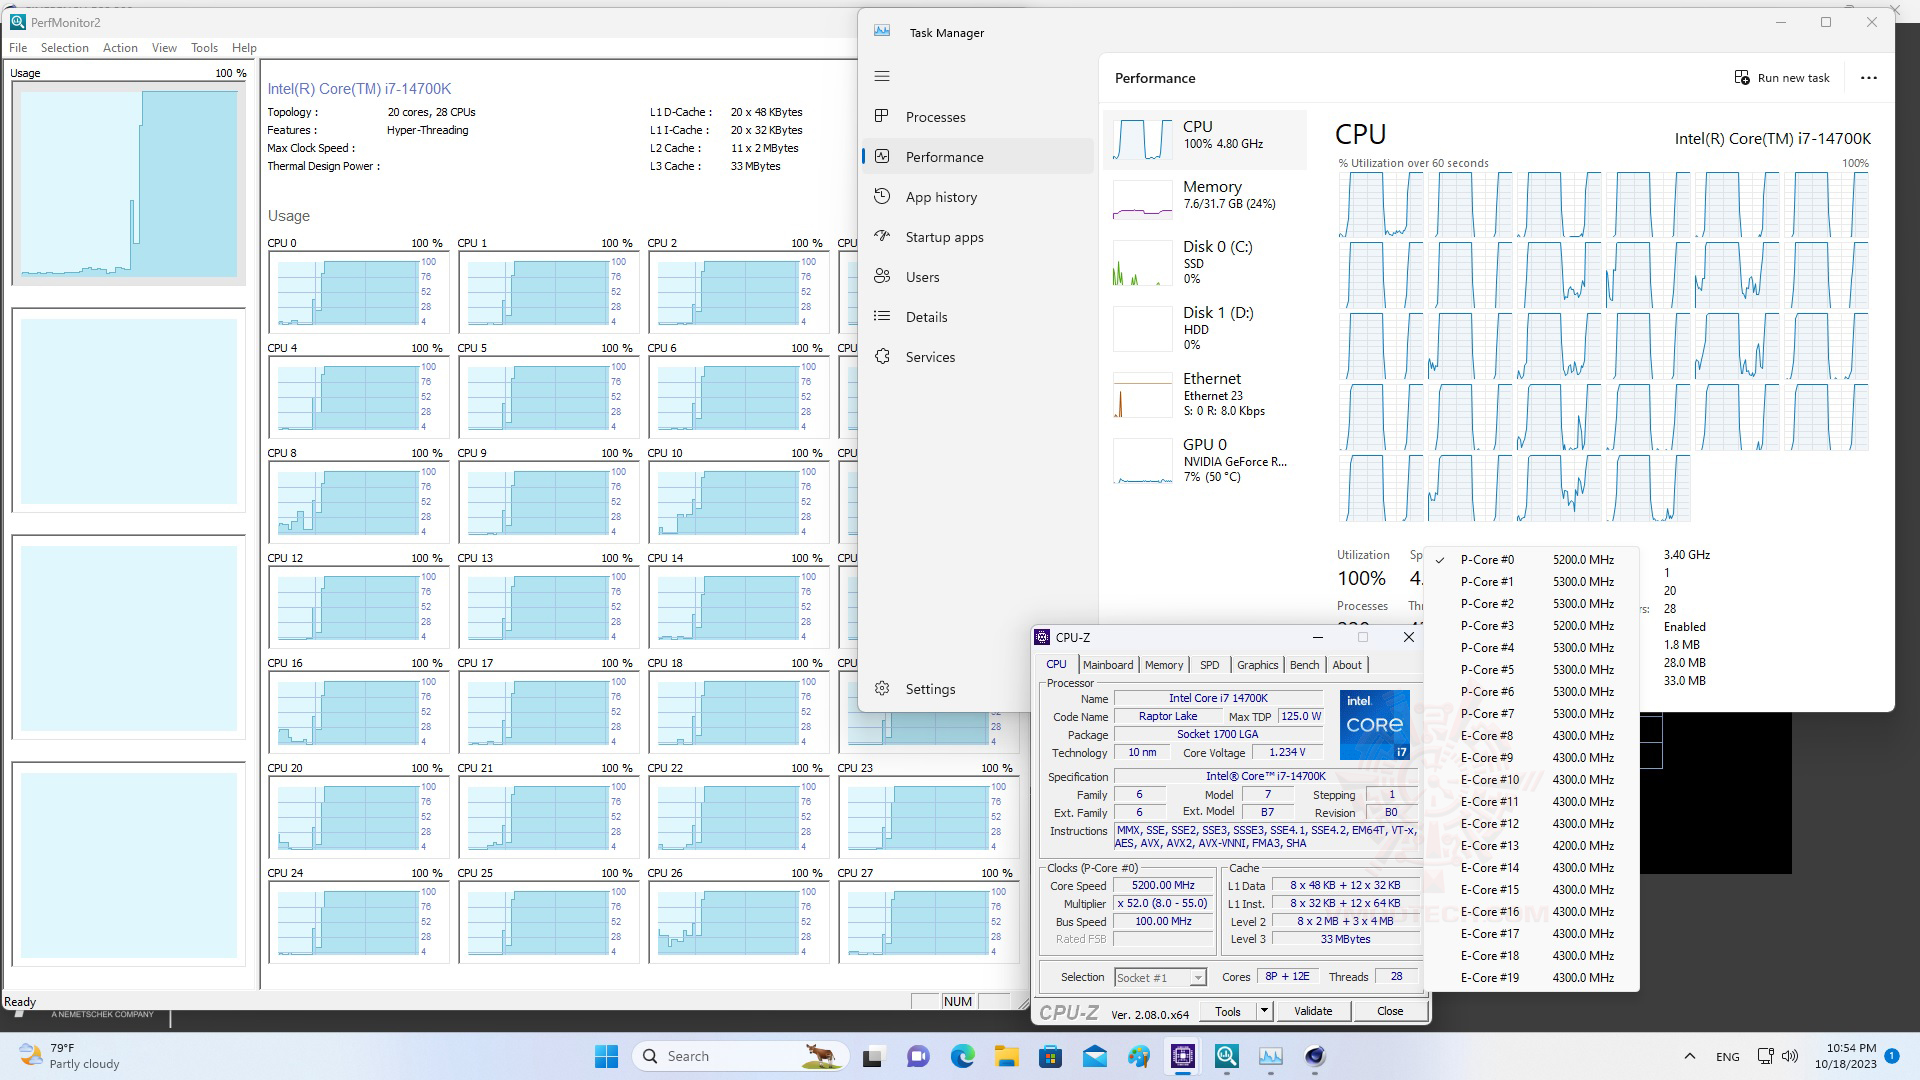Click the CPU-Z Validate button
This screenshot has height=1080, width=1920.
point(1312,1011)
